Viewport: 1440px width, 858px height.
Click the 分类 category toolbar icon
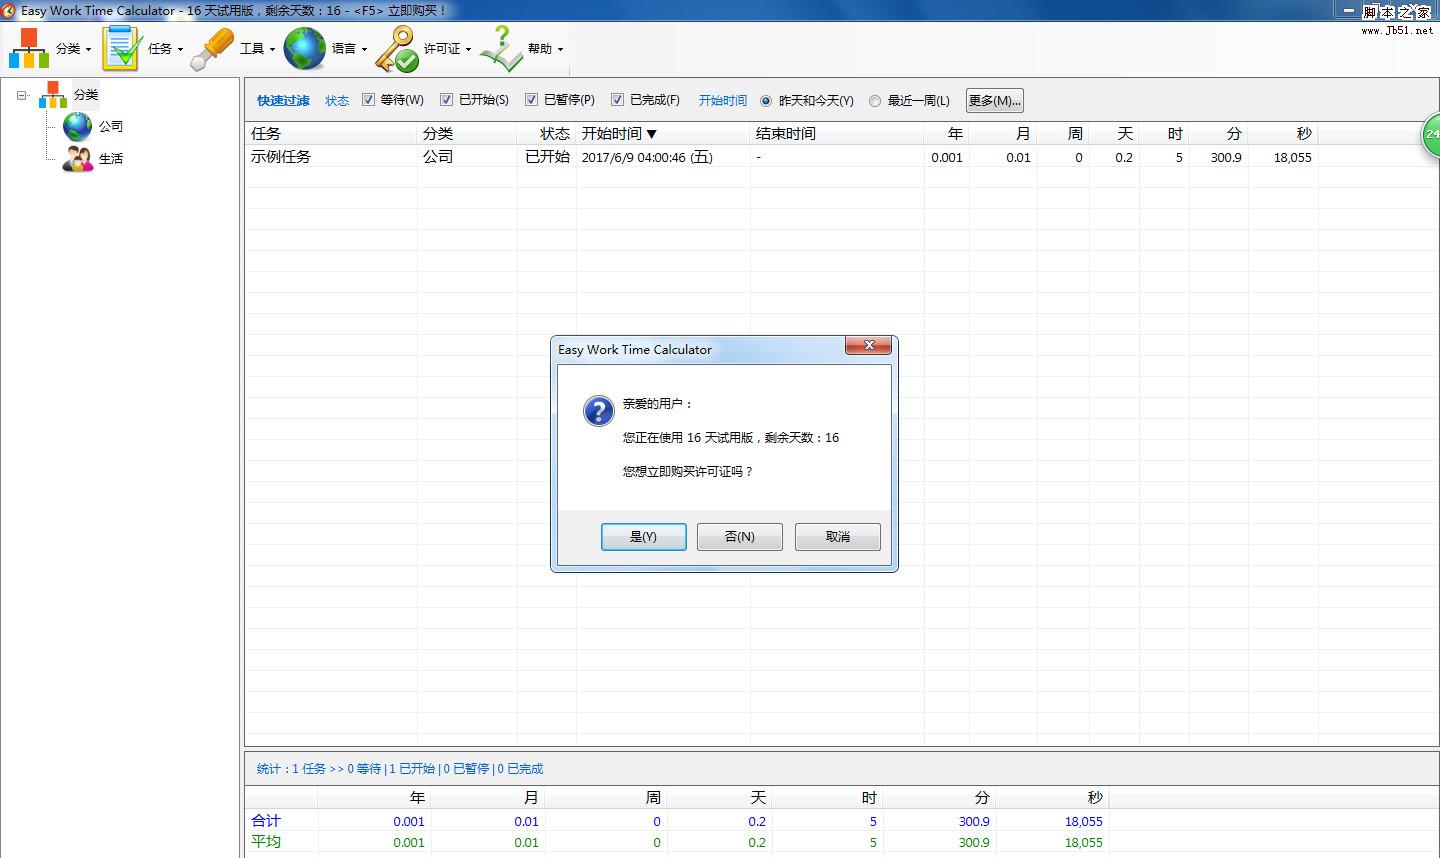coord(29,48)
